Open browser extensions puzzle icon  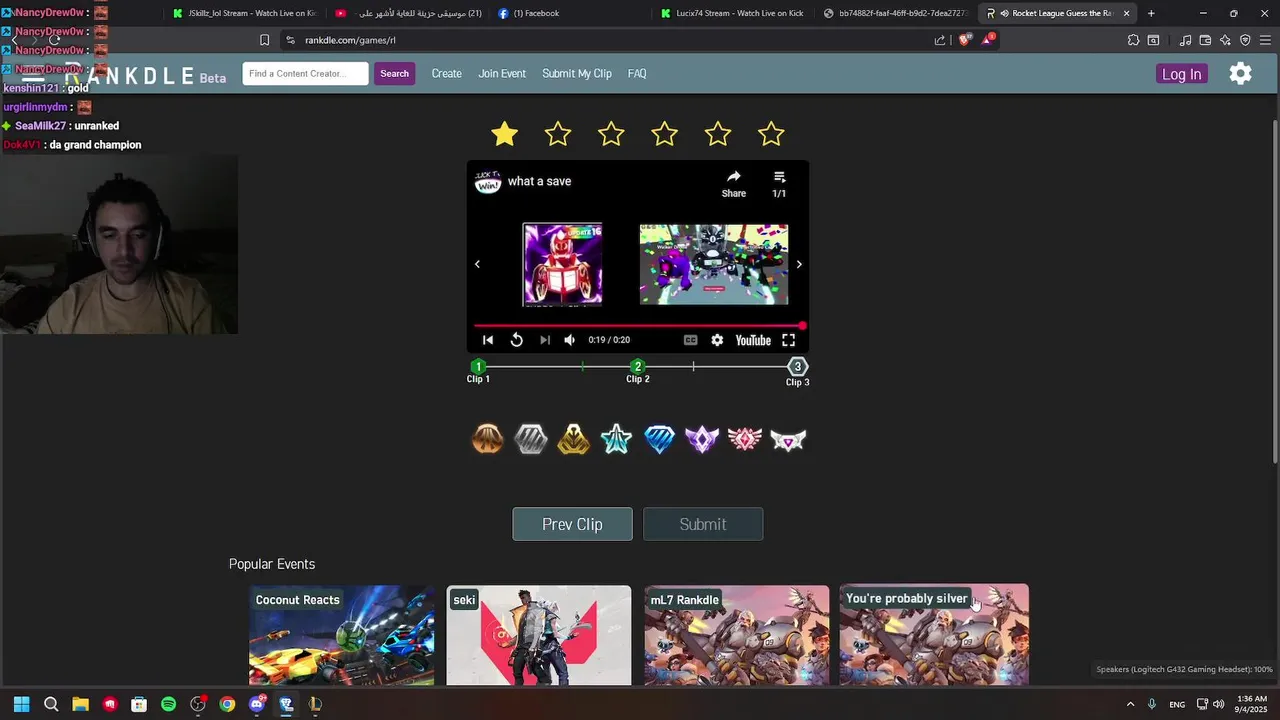point(1133,40)
